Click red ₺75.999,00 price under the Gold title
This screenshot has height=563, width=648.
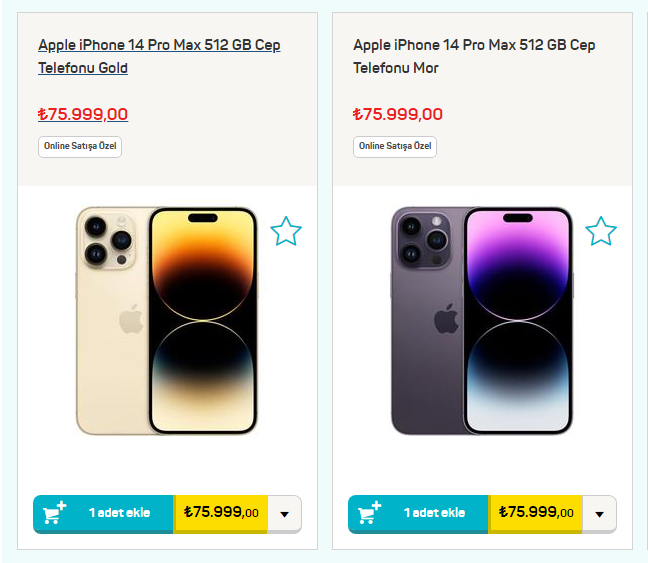[83, 114]
